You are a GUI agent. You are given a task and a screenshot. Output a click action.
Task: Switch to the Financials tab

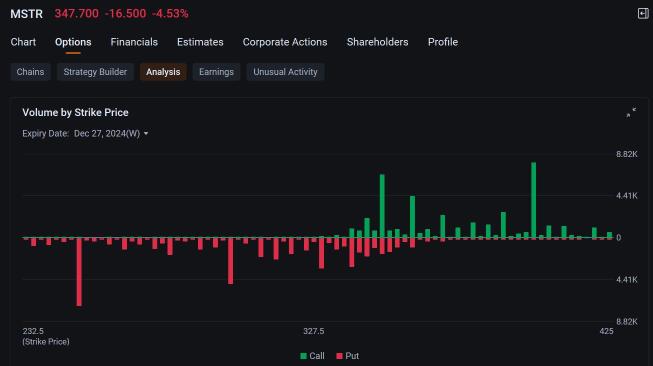point(134,42)
